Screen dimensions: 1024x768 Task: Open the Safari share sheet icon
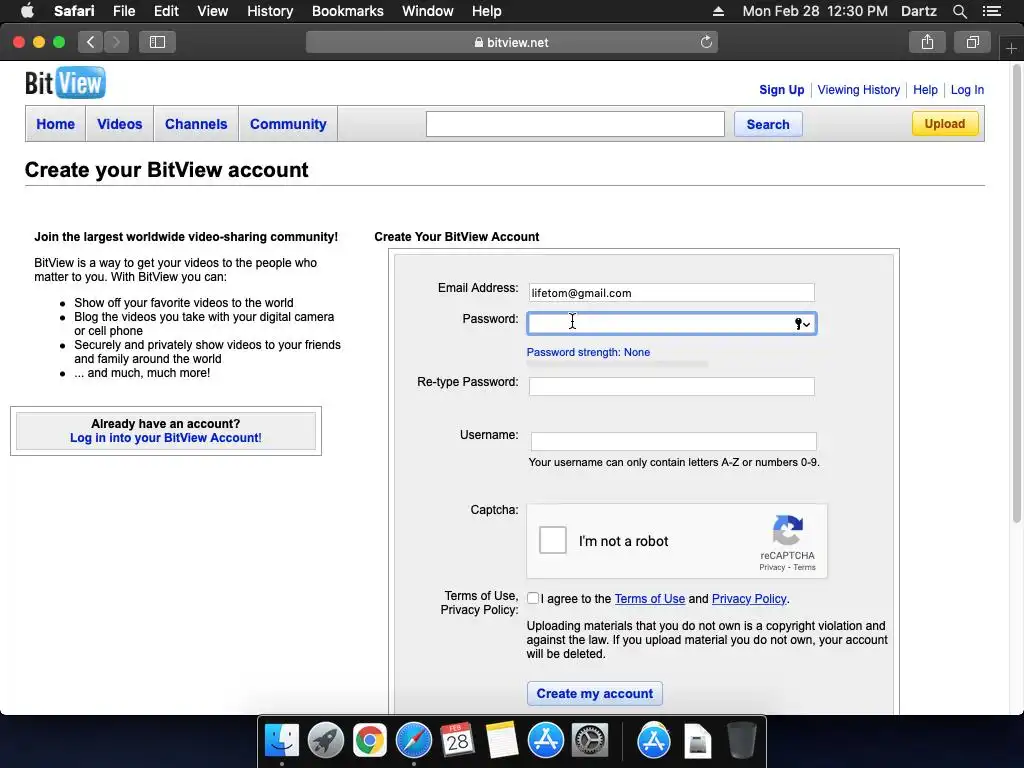(x=927, y=42)
